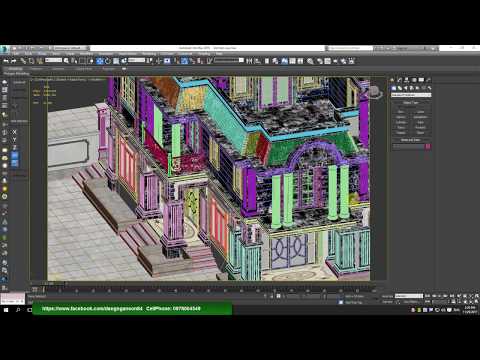Open the Rendered Frame Window

pos(327,61)
